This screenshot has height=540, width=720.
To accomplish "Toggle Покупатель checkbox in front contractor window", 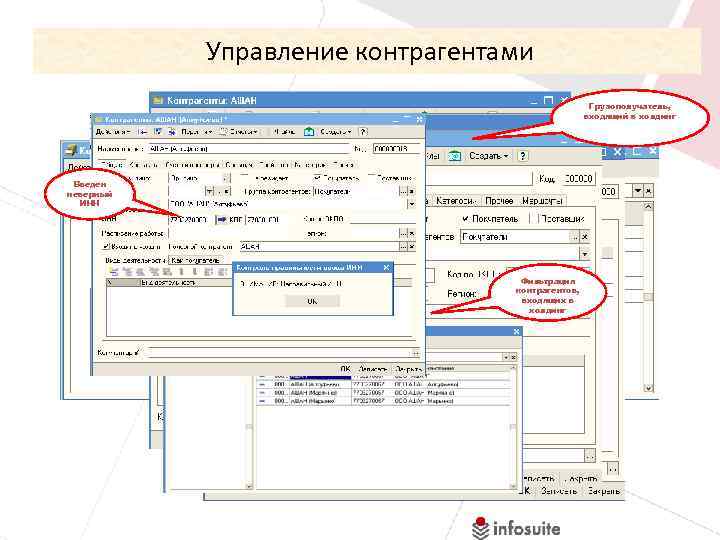I will [x=317, y=178].
